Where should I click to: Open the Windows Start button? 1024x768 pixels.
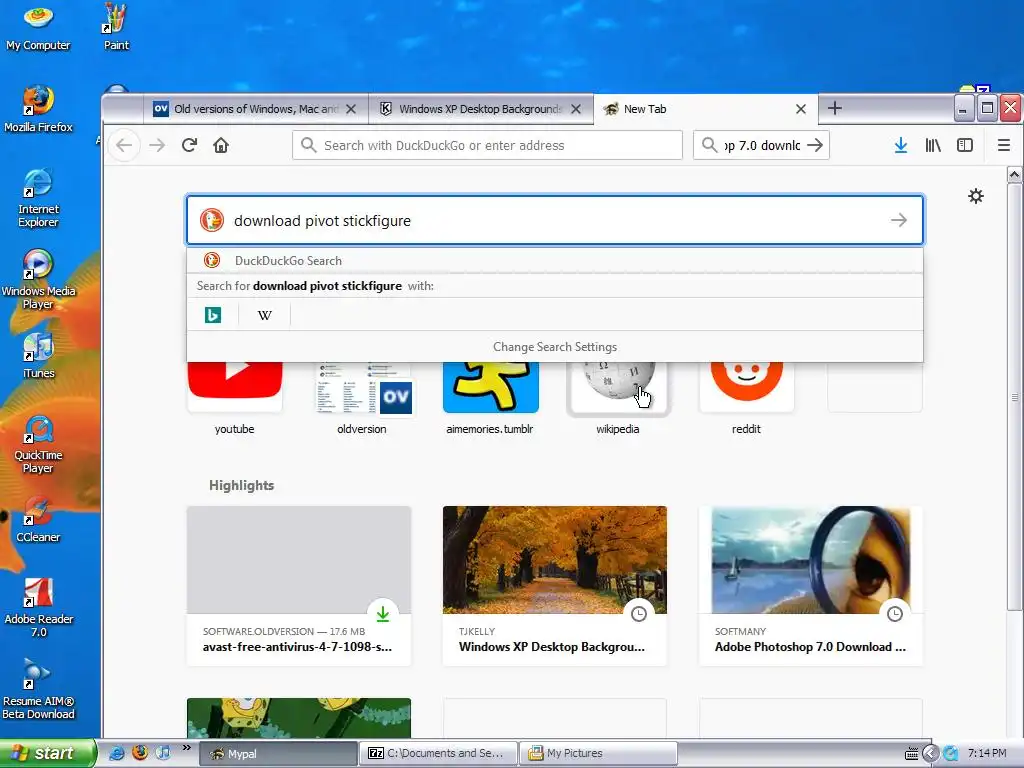(48, 753)
